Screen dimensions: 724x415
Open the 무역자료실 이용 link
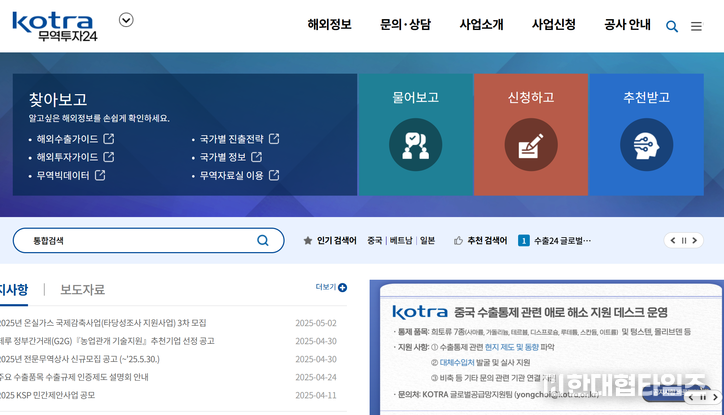tap(231, 175)
